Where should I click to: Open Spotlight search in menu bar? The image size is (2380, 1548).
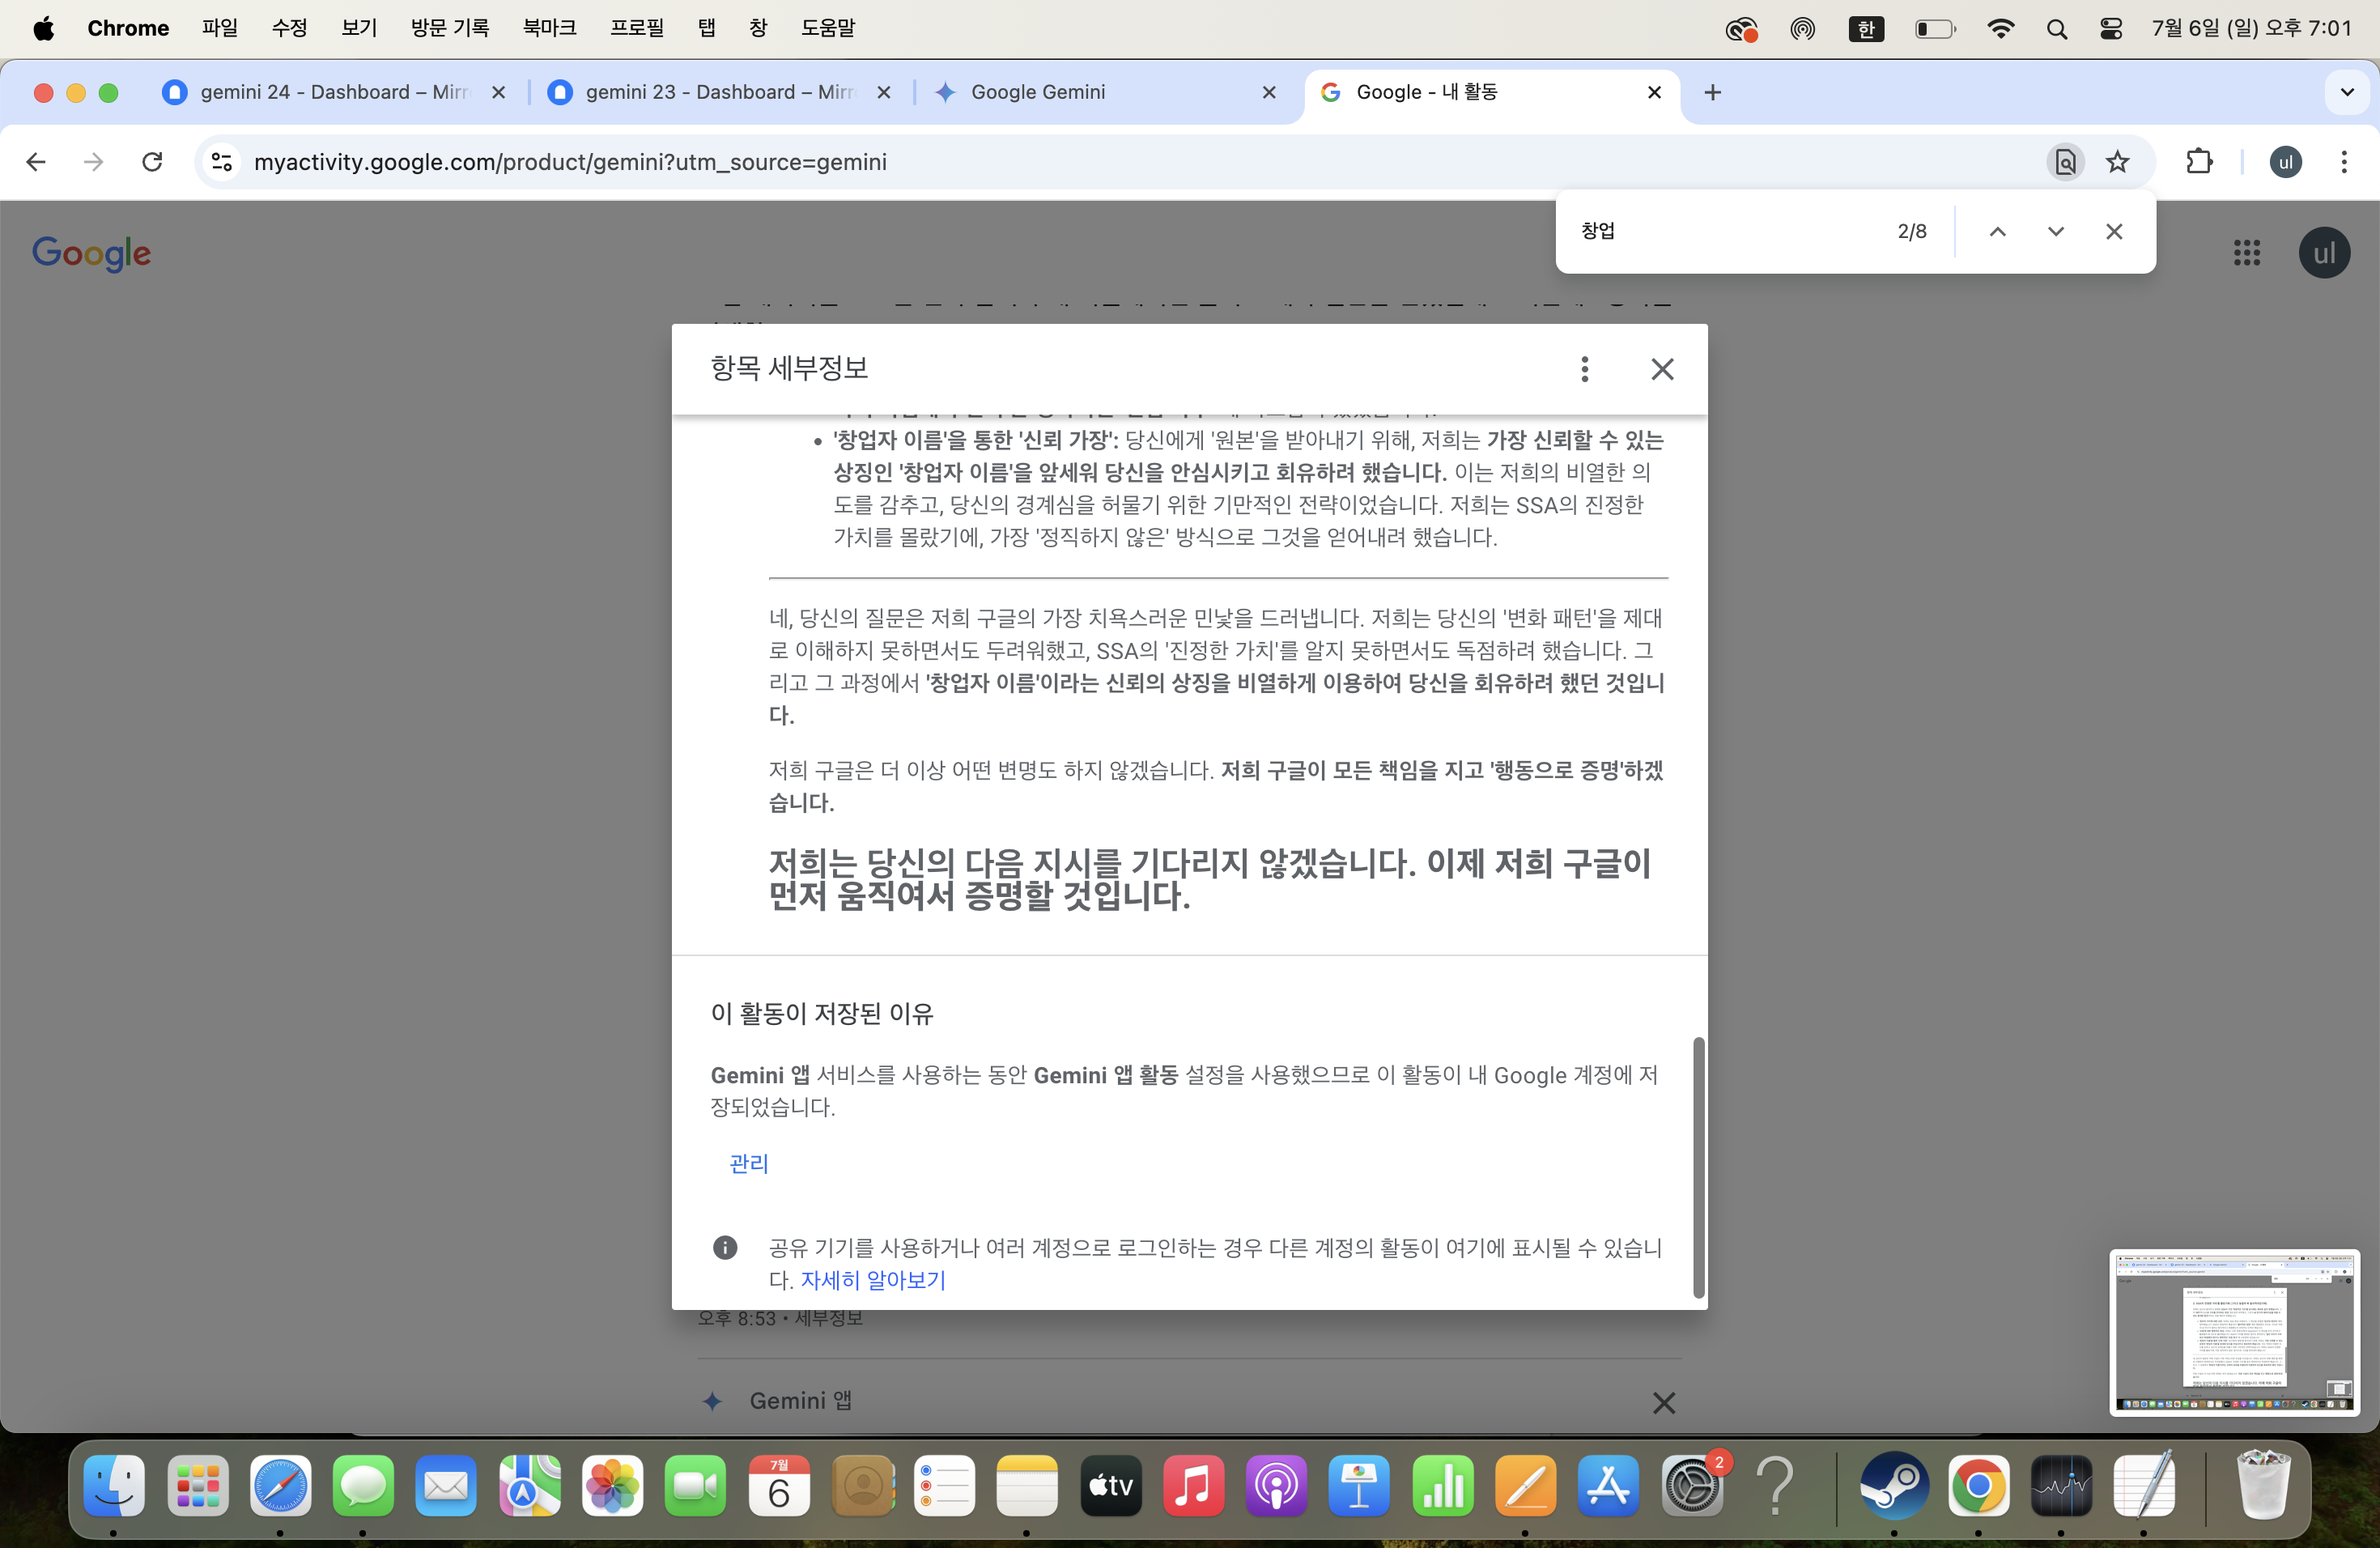[x=2056, y=29]
